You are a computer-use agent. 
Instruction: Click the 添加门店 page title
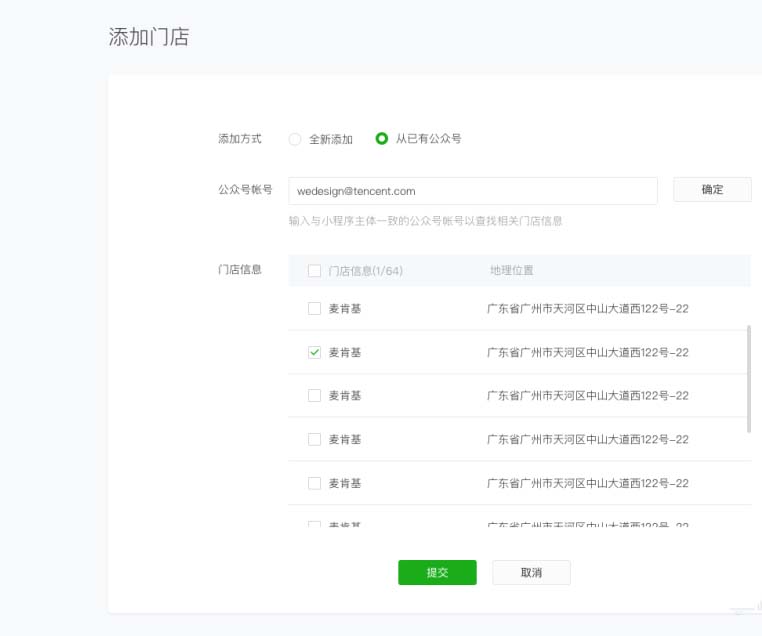pos(149,37)
